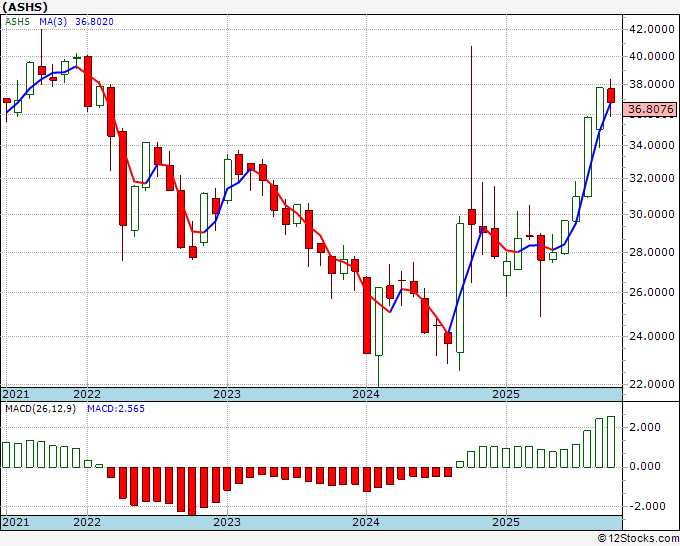Click the 36.8020 moving average value
The image size is (680, 546).
coord(94,22)
